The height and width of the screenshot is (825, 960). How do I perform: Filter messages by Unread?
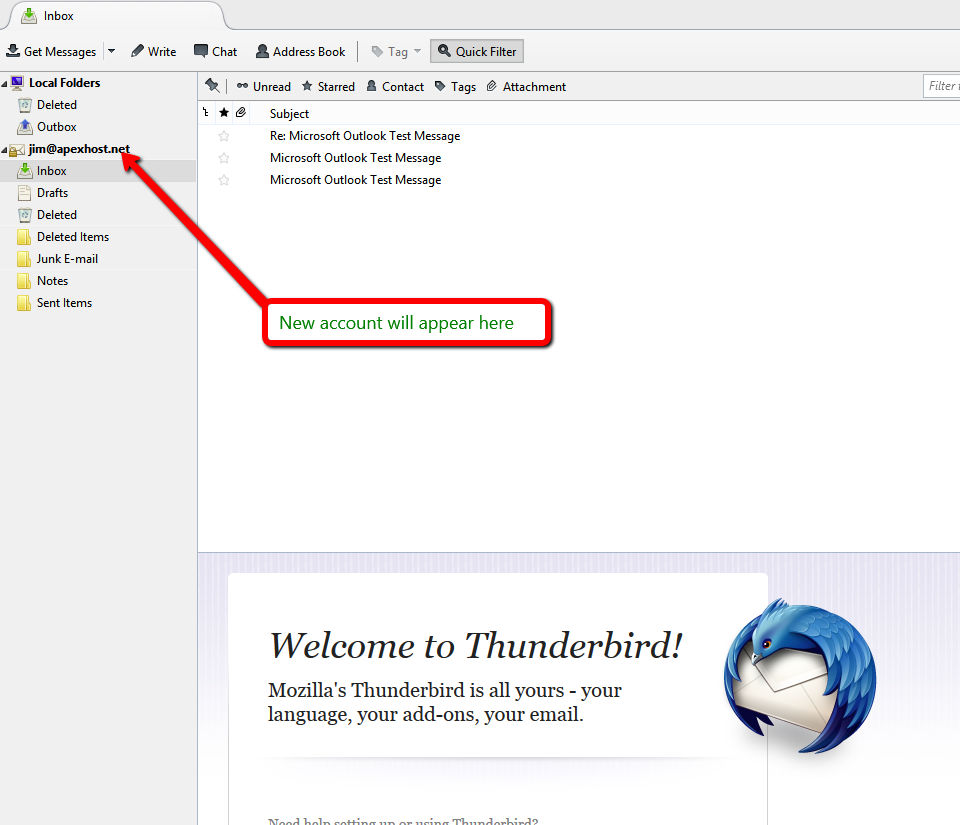click(x=264, y=87)
